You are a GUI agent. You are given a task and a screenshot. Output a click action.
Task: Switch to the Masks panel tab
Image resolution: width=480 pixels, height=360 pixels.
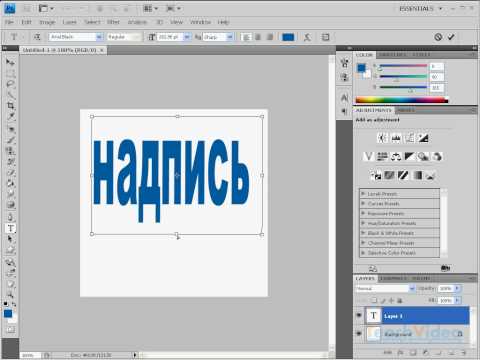coord(406,110)
